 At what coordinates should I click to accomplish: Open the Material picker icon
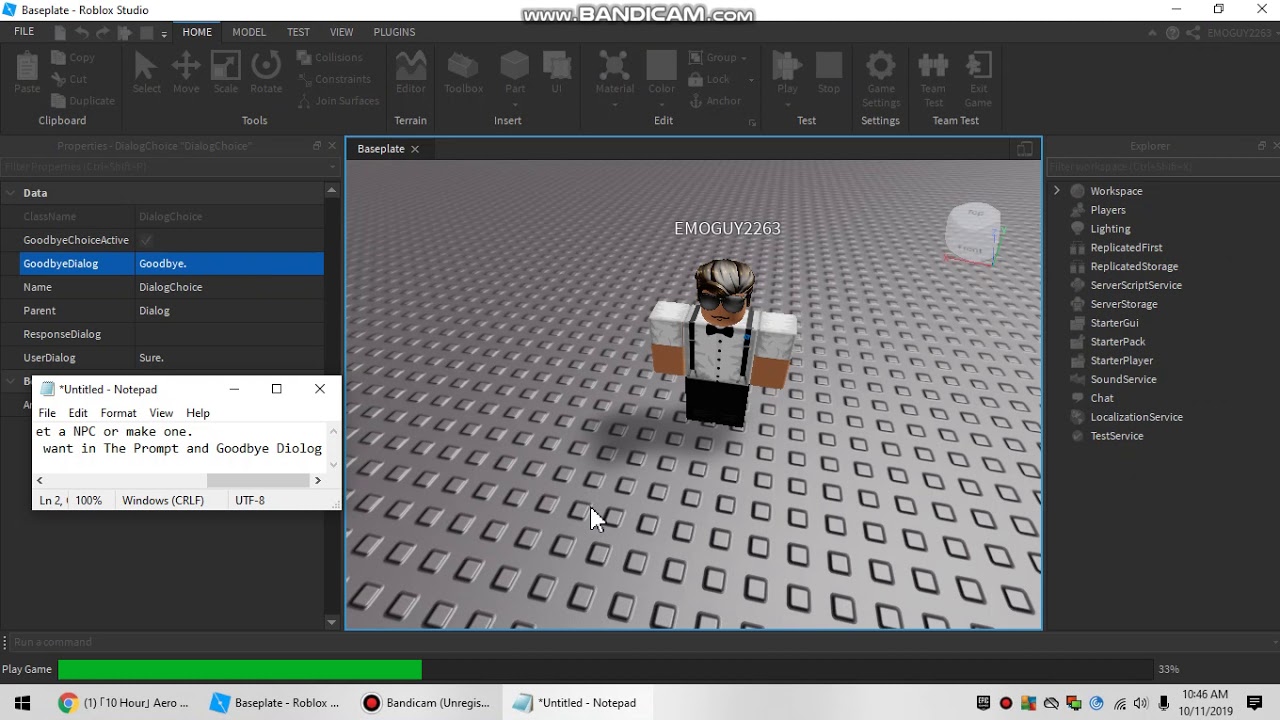pos(615,66)
